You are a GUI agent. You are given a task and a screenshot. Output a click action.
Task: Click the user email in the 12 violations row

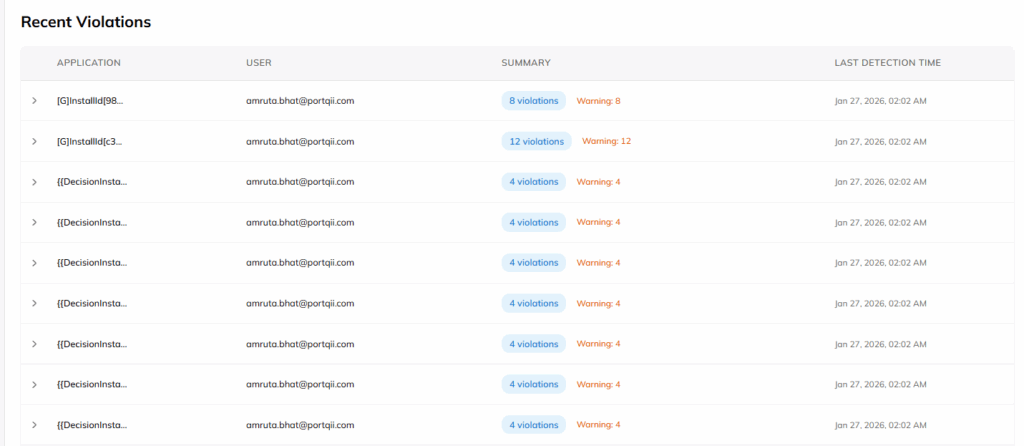click(300, 142)
